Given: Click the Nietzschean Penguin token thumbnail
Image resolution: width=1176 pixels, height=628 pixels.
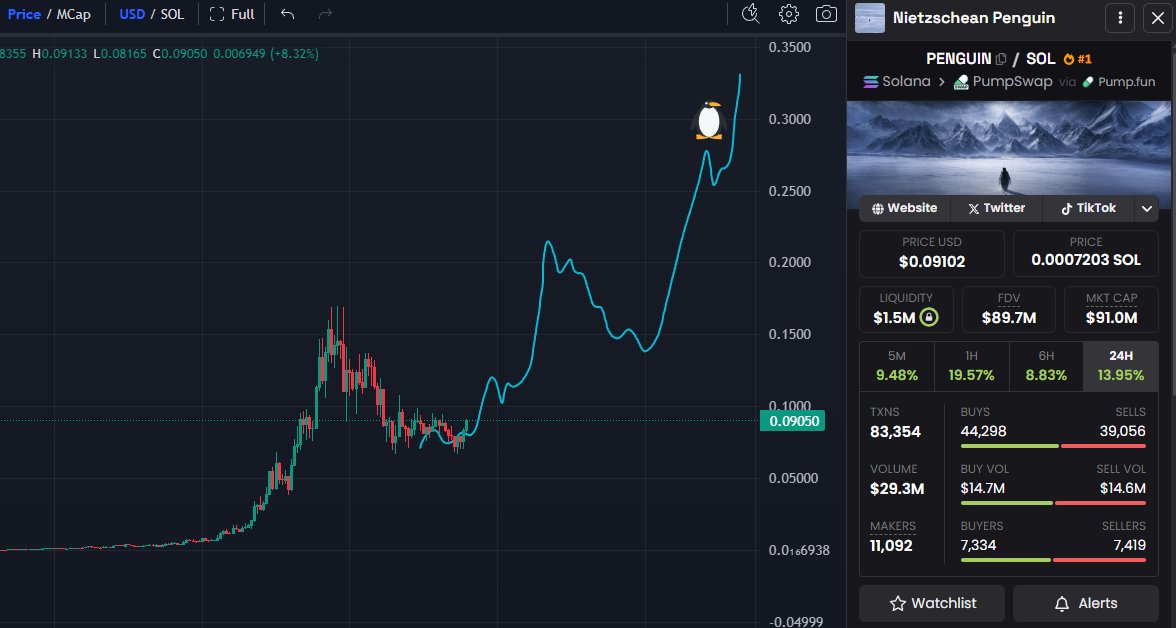Looking at the screenshot, I should click(870, 18).
